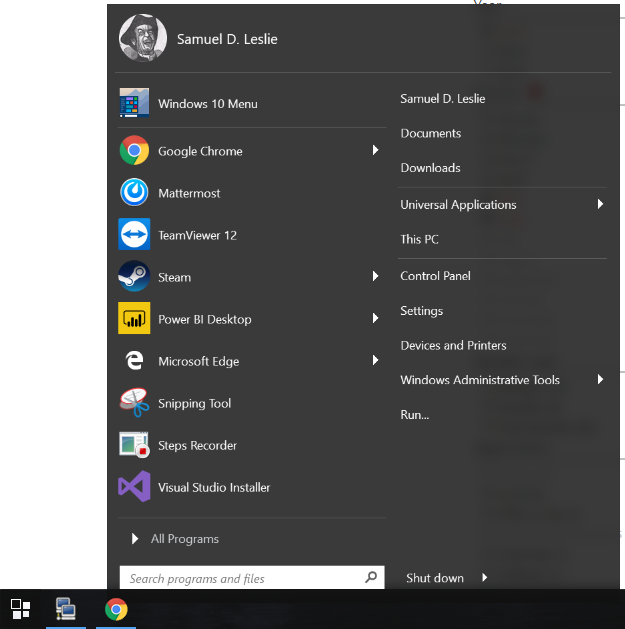The width and height of the screenshot is (625, 629).
Task: Open Mattermost from the program list
Action: coord(134,193)
